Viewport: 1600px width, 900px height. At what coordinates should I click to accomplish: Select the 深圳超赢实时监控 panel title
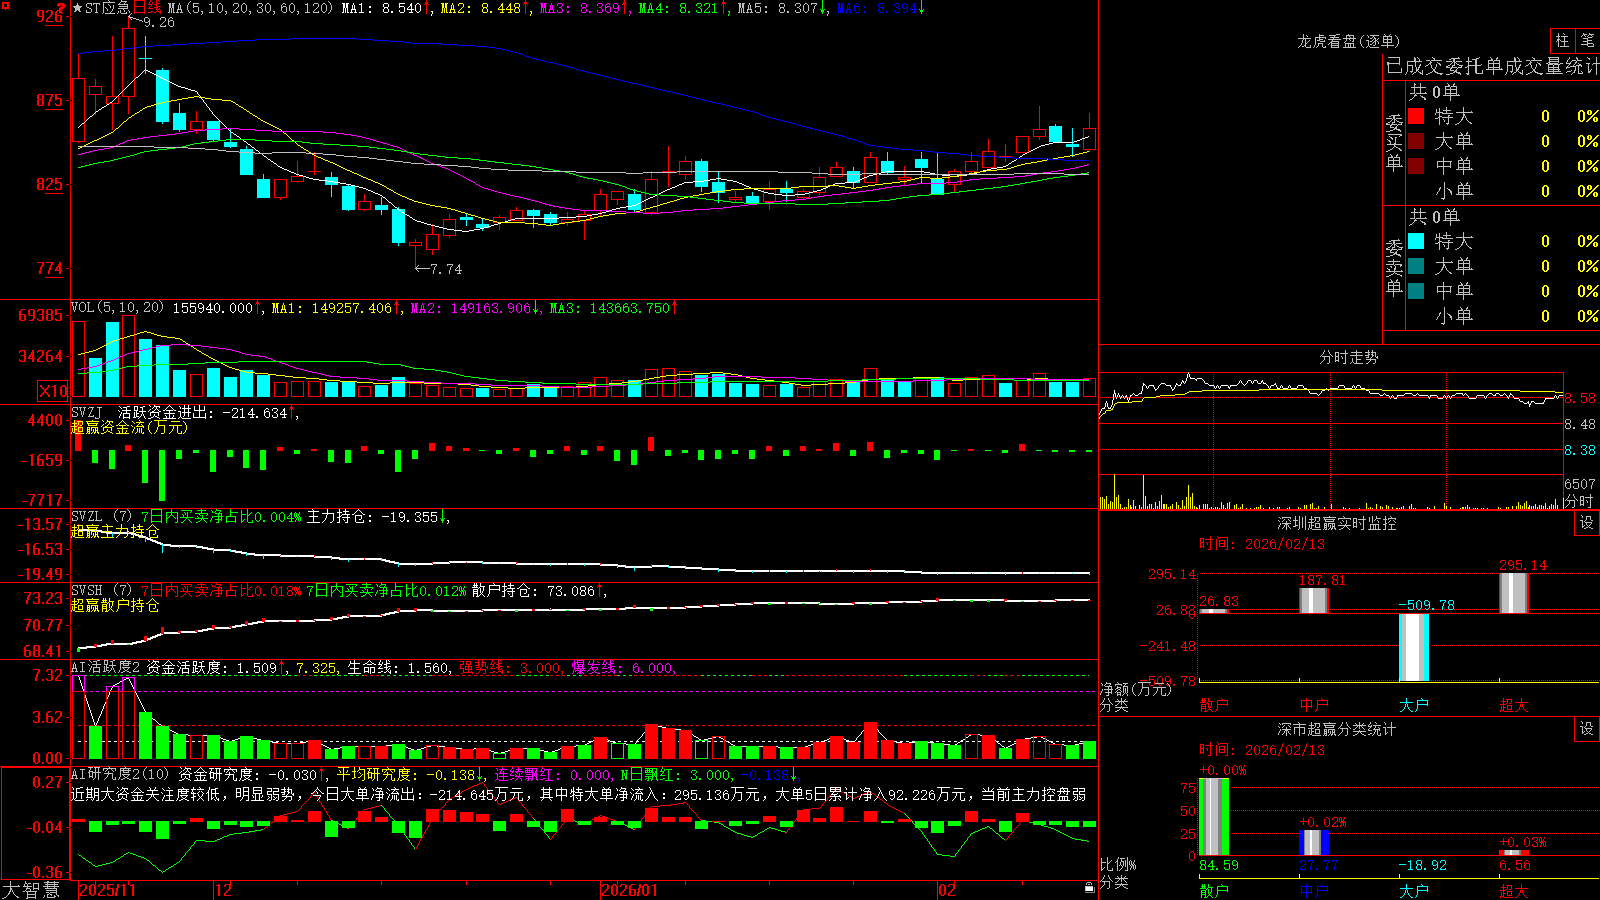coord(1336,523)
